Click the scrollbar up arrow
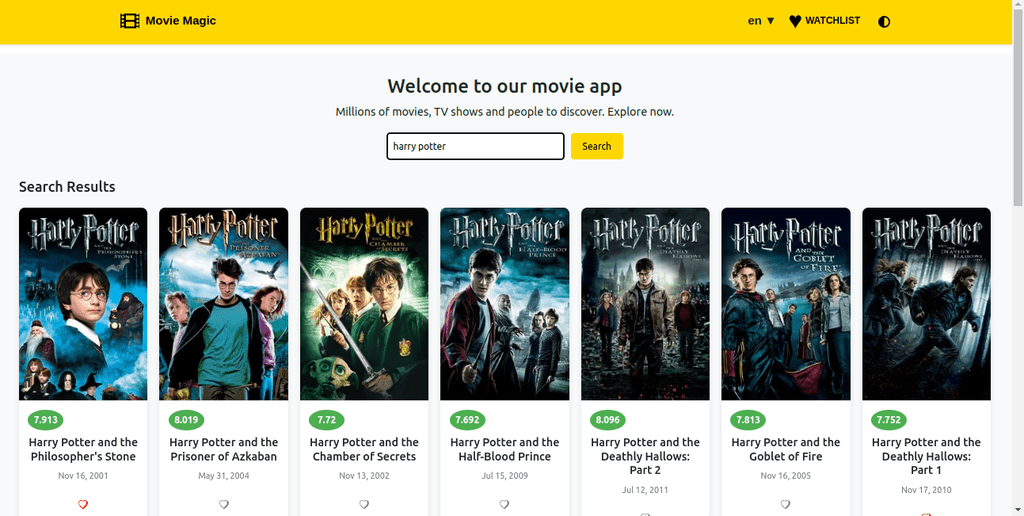The height and width of the screenshot is (516, 1024). 1018,5
